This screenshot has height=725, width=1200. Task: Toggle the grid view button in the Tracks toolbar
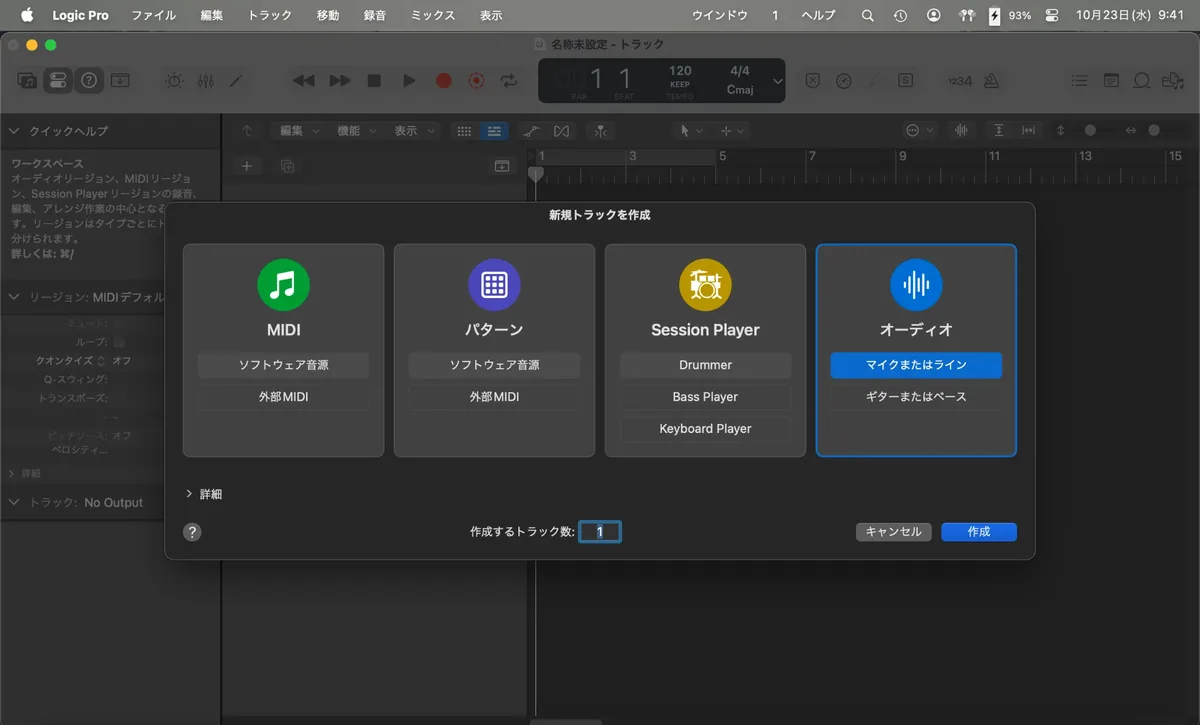click(x=464, y=131)
